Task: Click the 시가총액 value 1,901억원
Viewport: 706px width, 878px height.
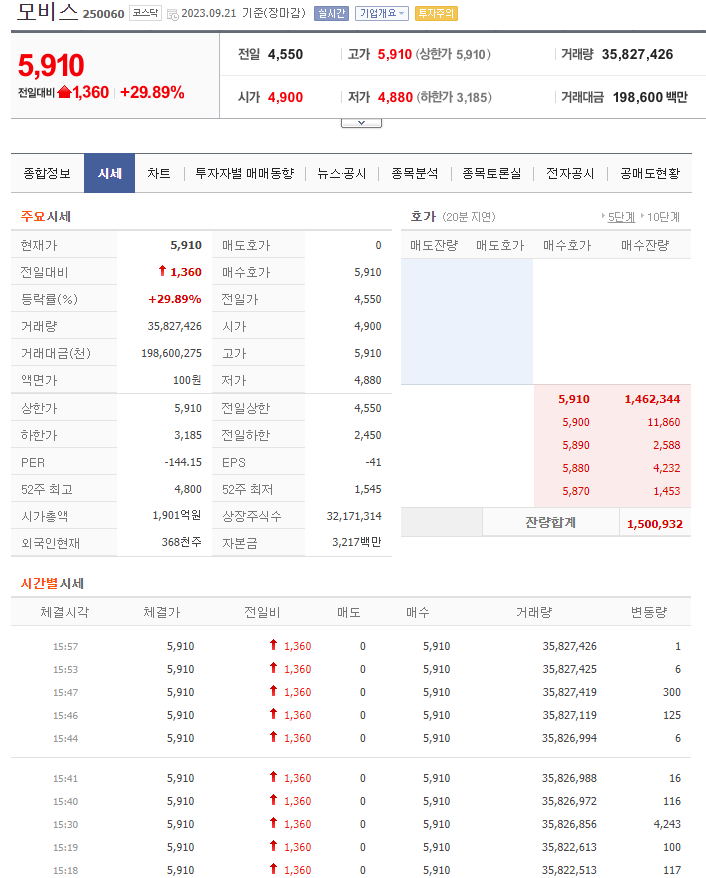Action: [x=177, y=515]
